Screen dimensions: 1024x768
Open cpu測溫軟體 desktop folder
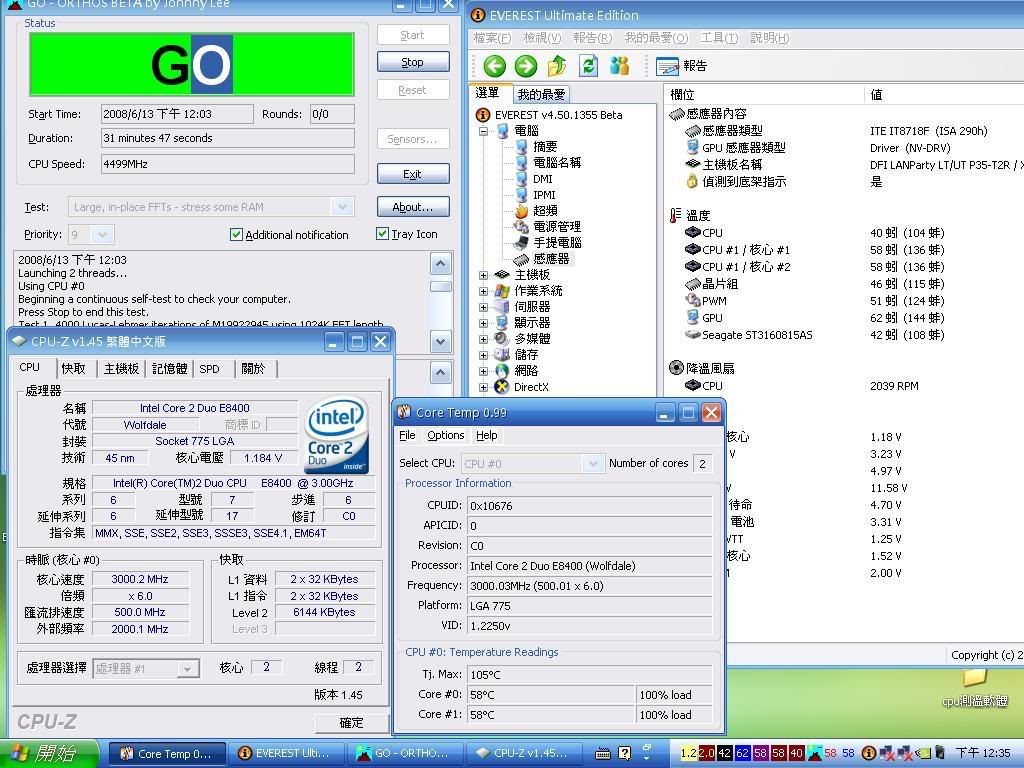(974, 687)
